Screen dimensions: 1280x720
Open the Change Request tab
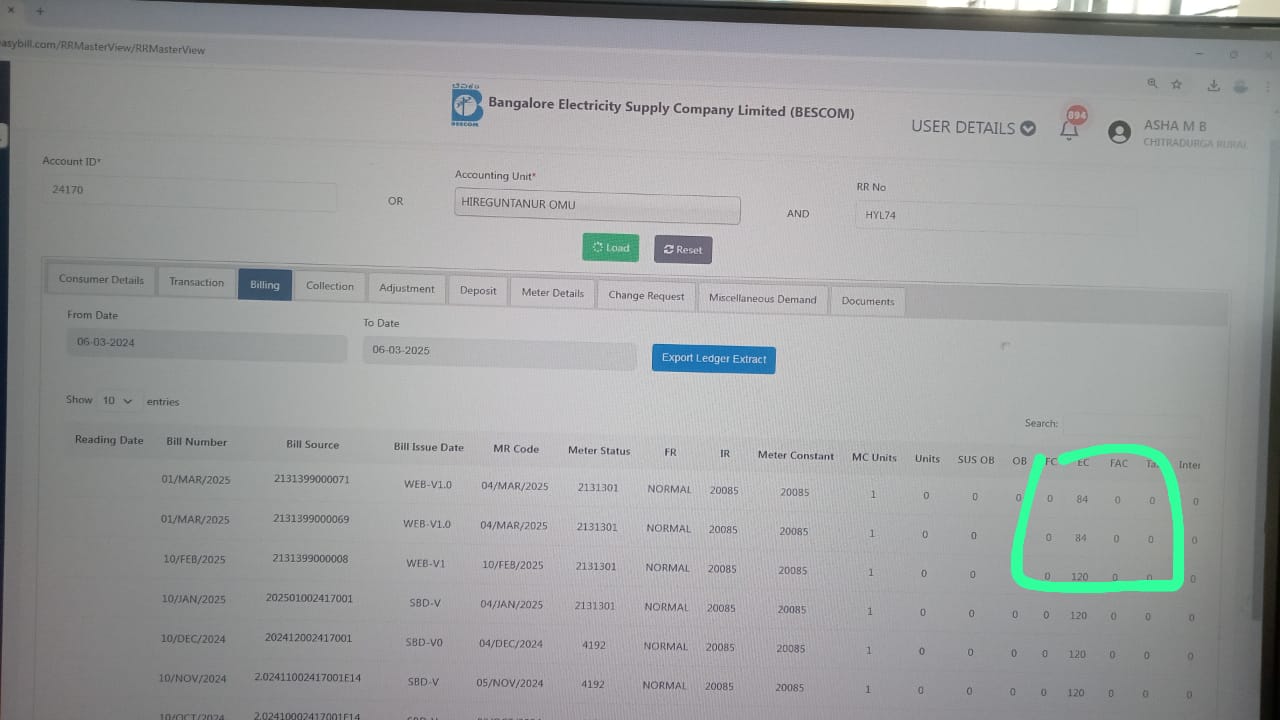(646, 295)
